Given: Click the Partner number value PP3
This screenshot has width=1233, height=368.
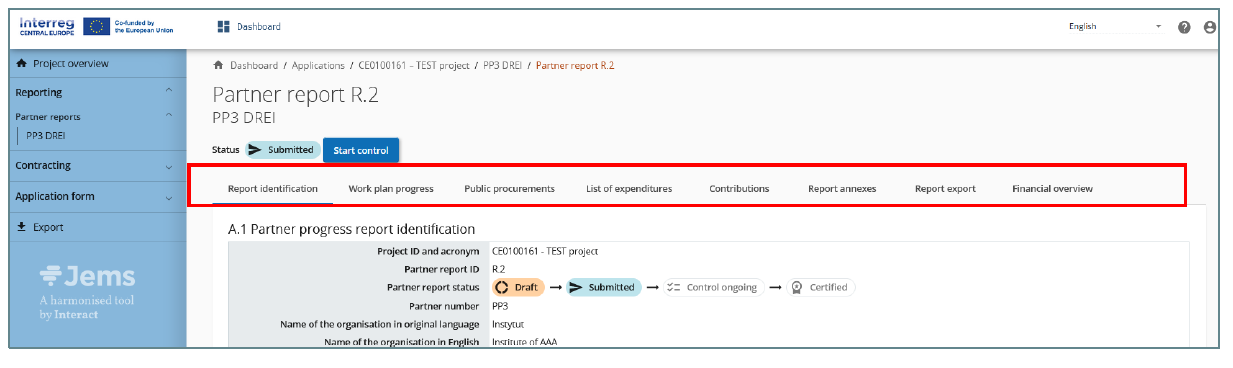Looking at the screenshot, I should pyautogui.click(x=500, y=306).
